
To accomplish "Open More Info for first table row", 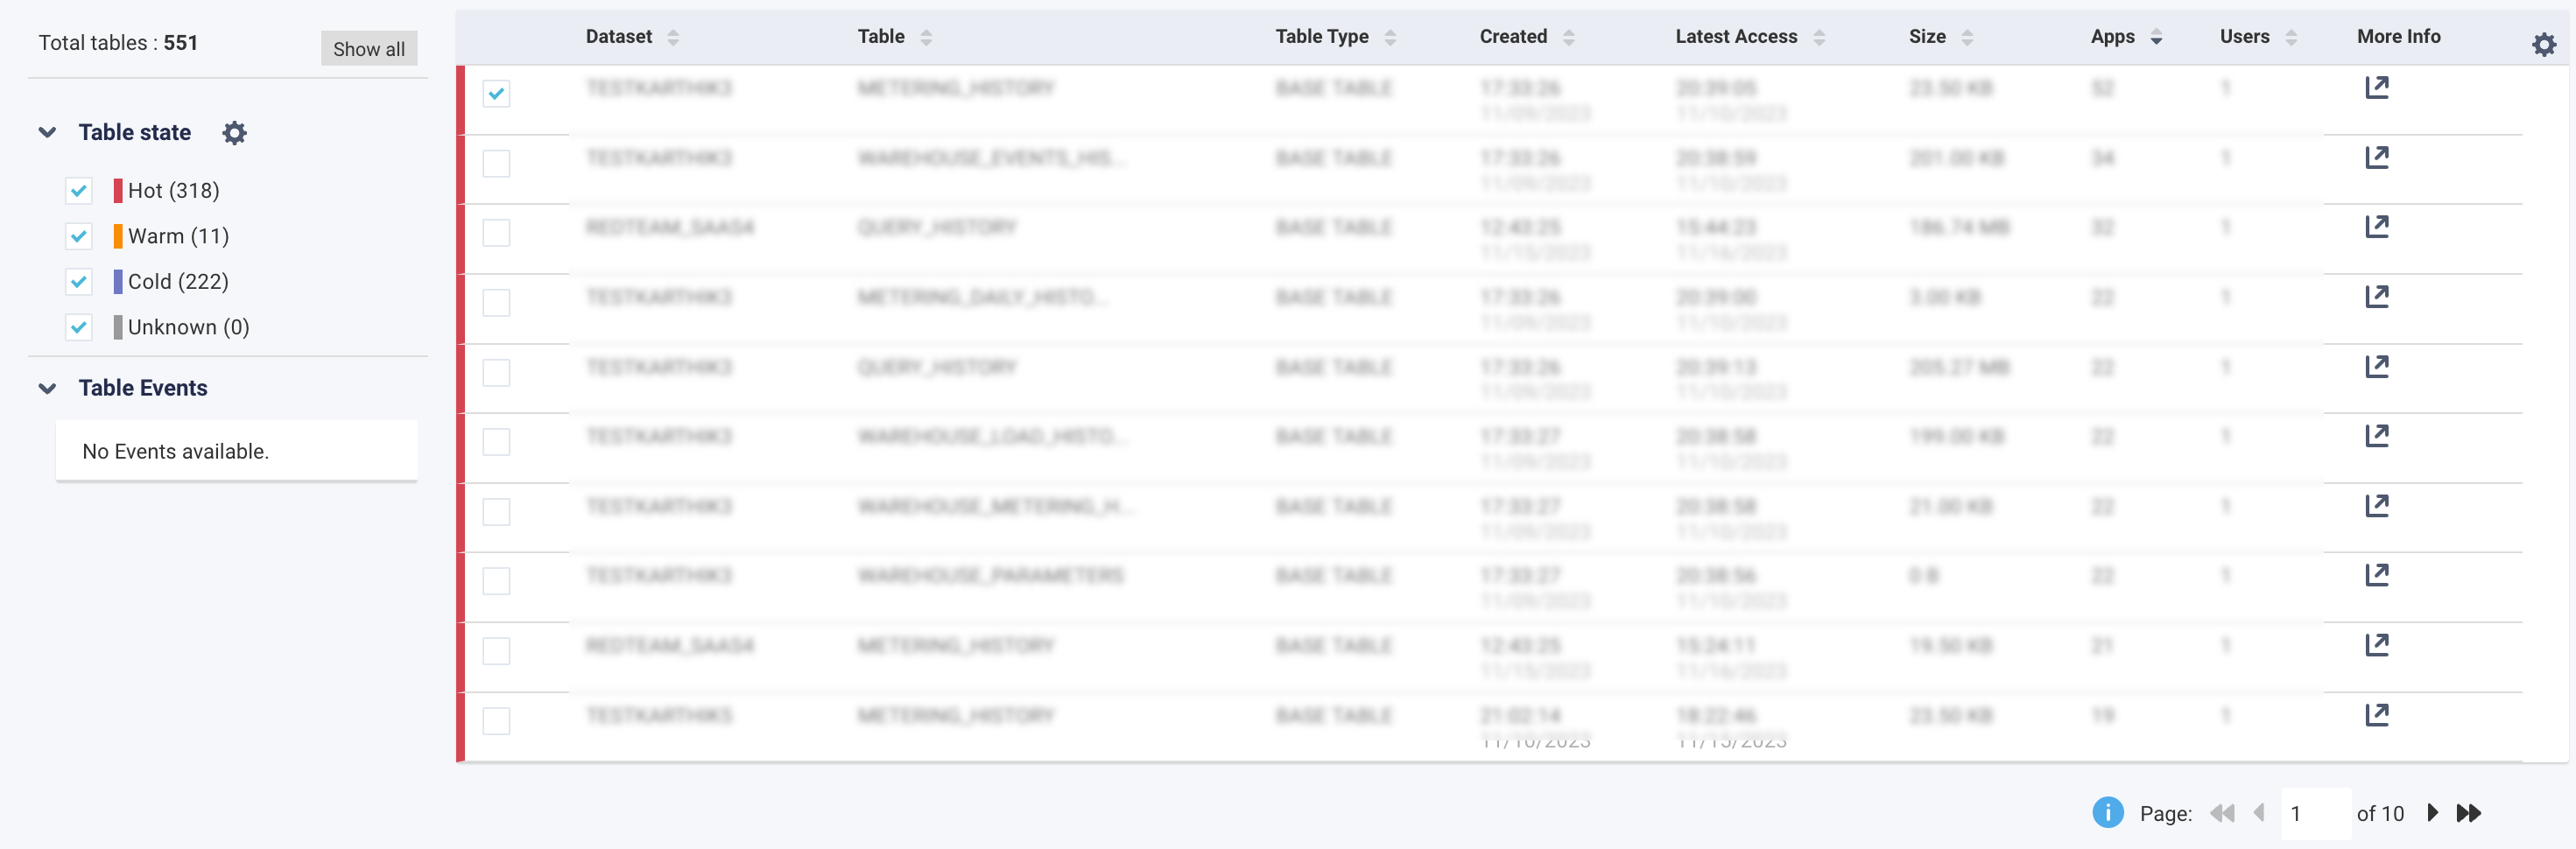I will click(x=2376, y=88).
